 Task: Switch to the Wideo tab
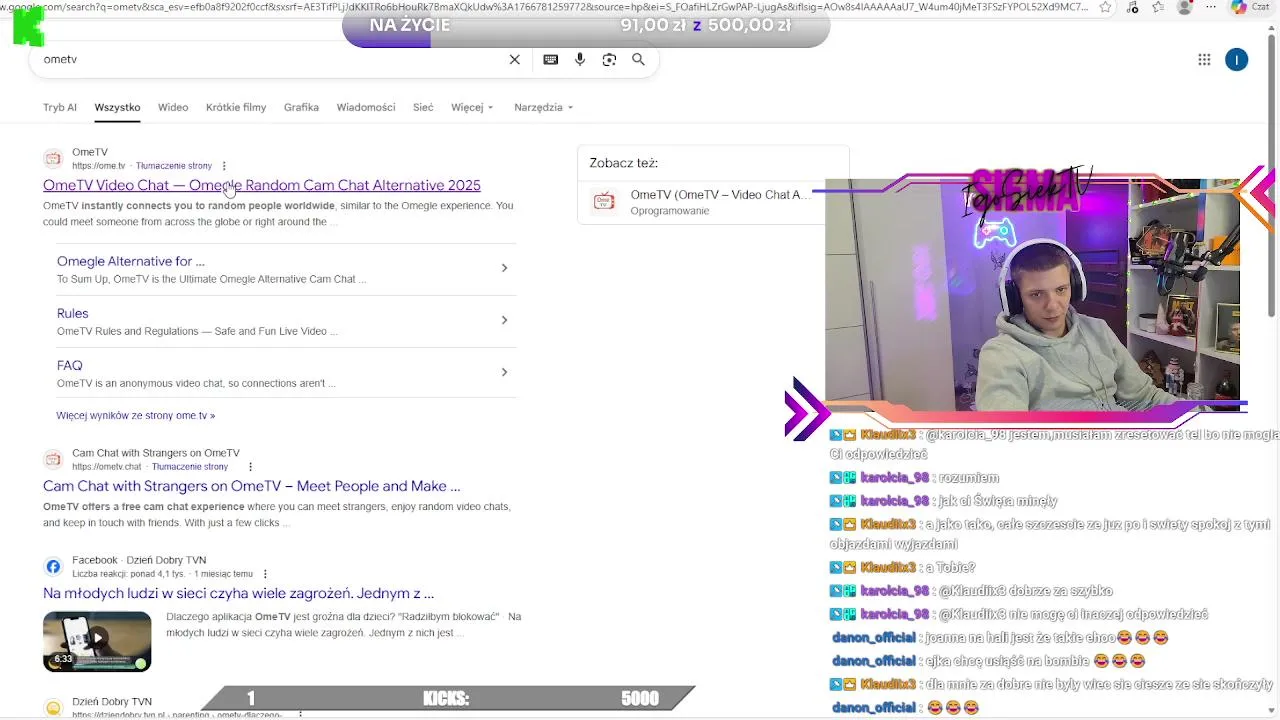[173, 107]
